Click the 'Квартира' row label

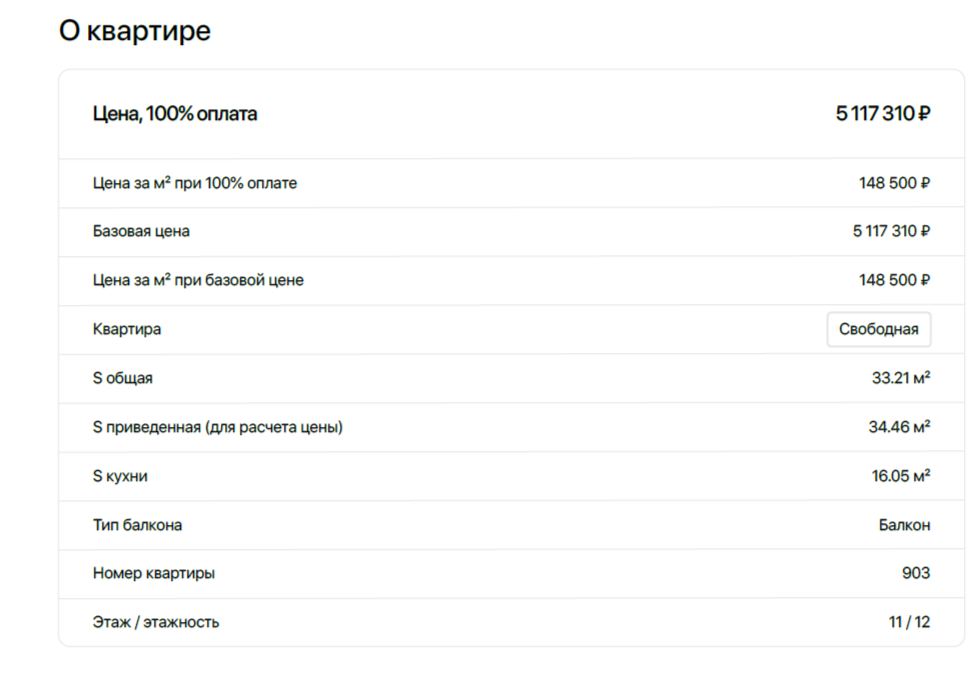(127, 329)
